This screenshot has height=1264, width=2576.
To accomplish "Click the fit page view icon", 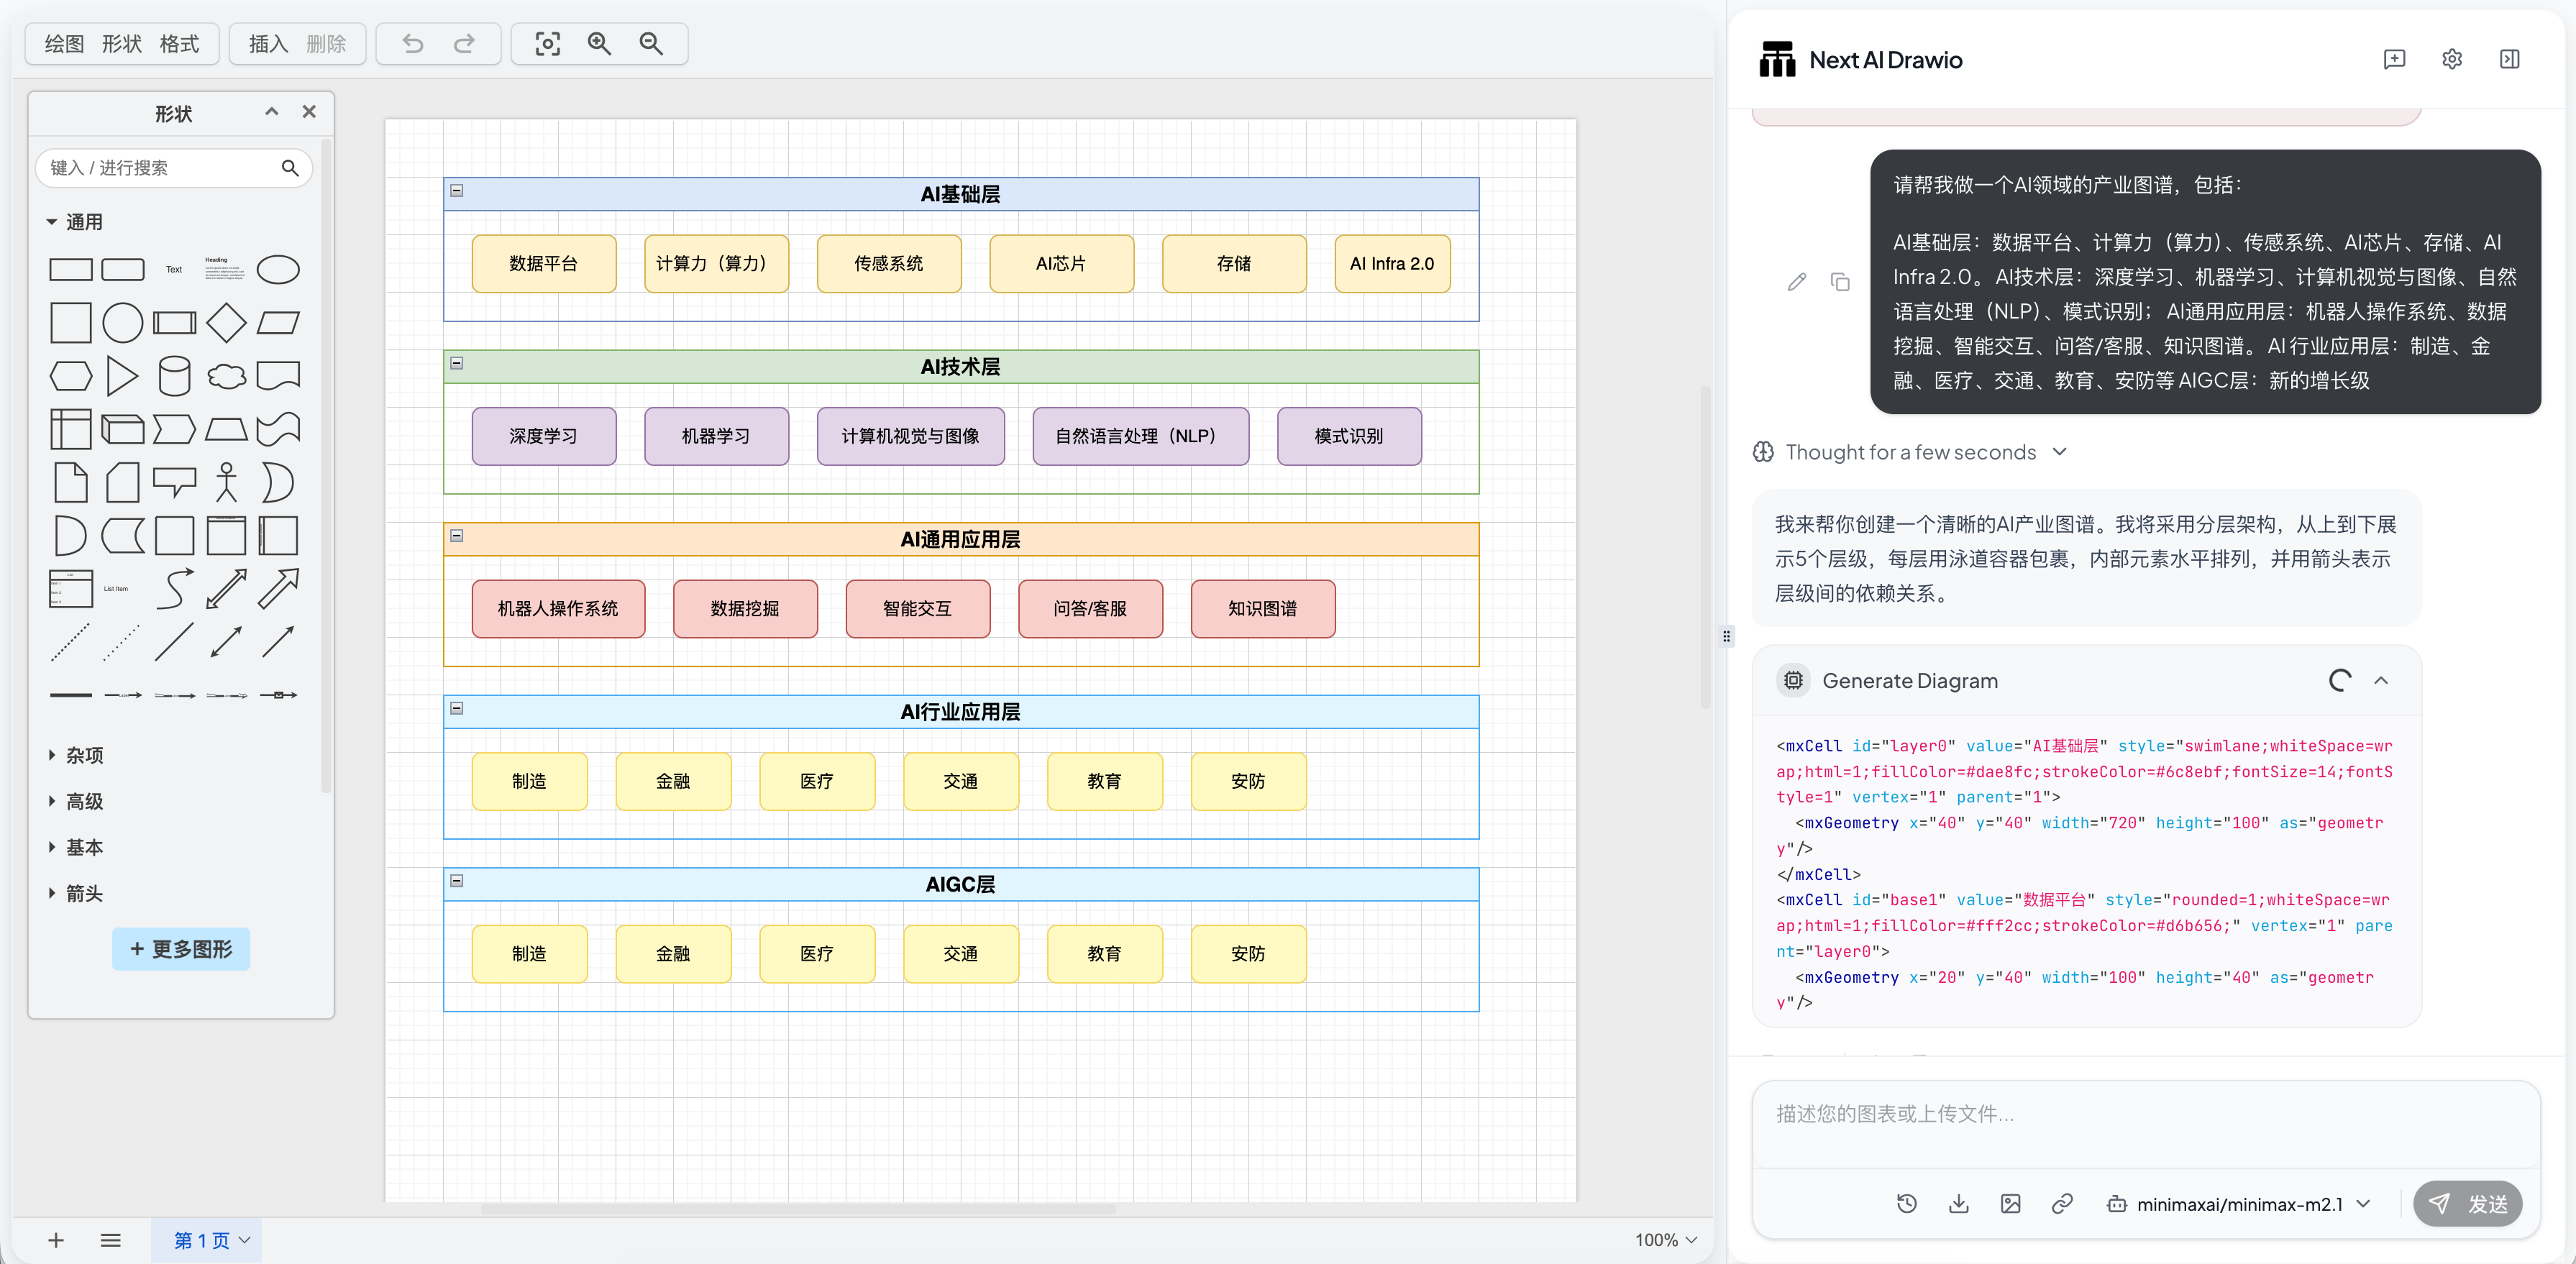I will 547,44.
